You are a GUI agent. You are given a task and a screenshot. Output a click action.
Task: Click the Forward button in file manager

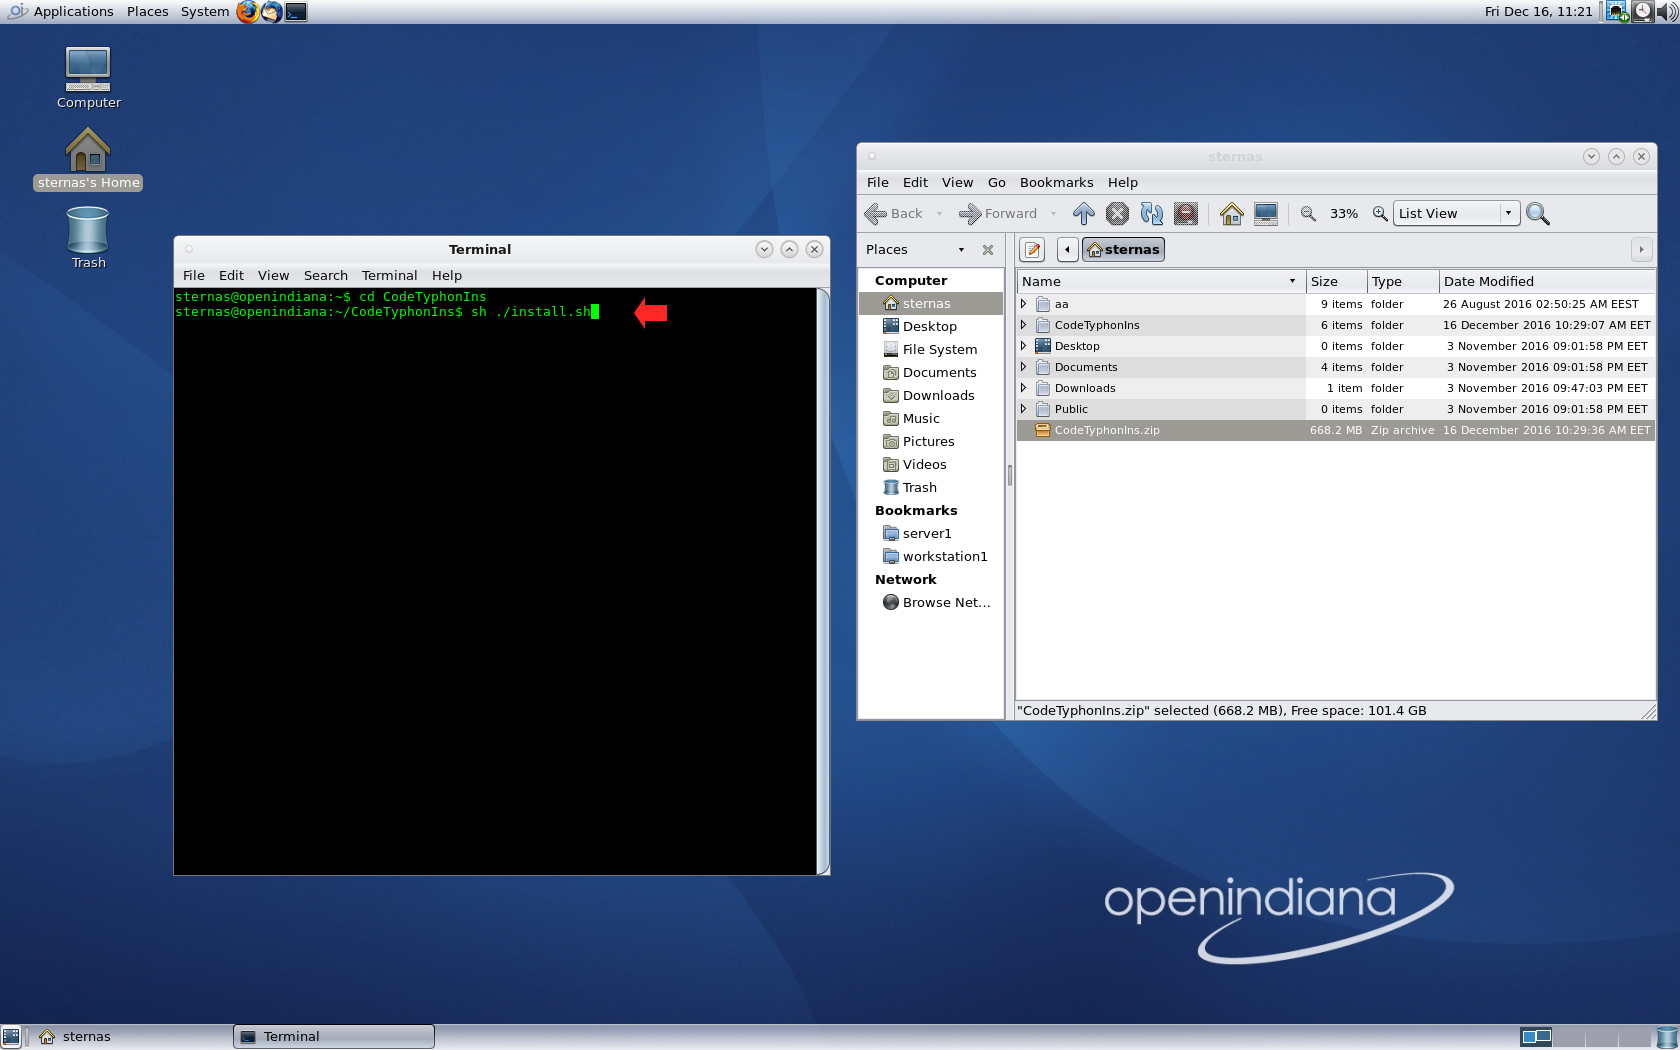pos(999,213)
